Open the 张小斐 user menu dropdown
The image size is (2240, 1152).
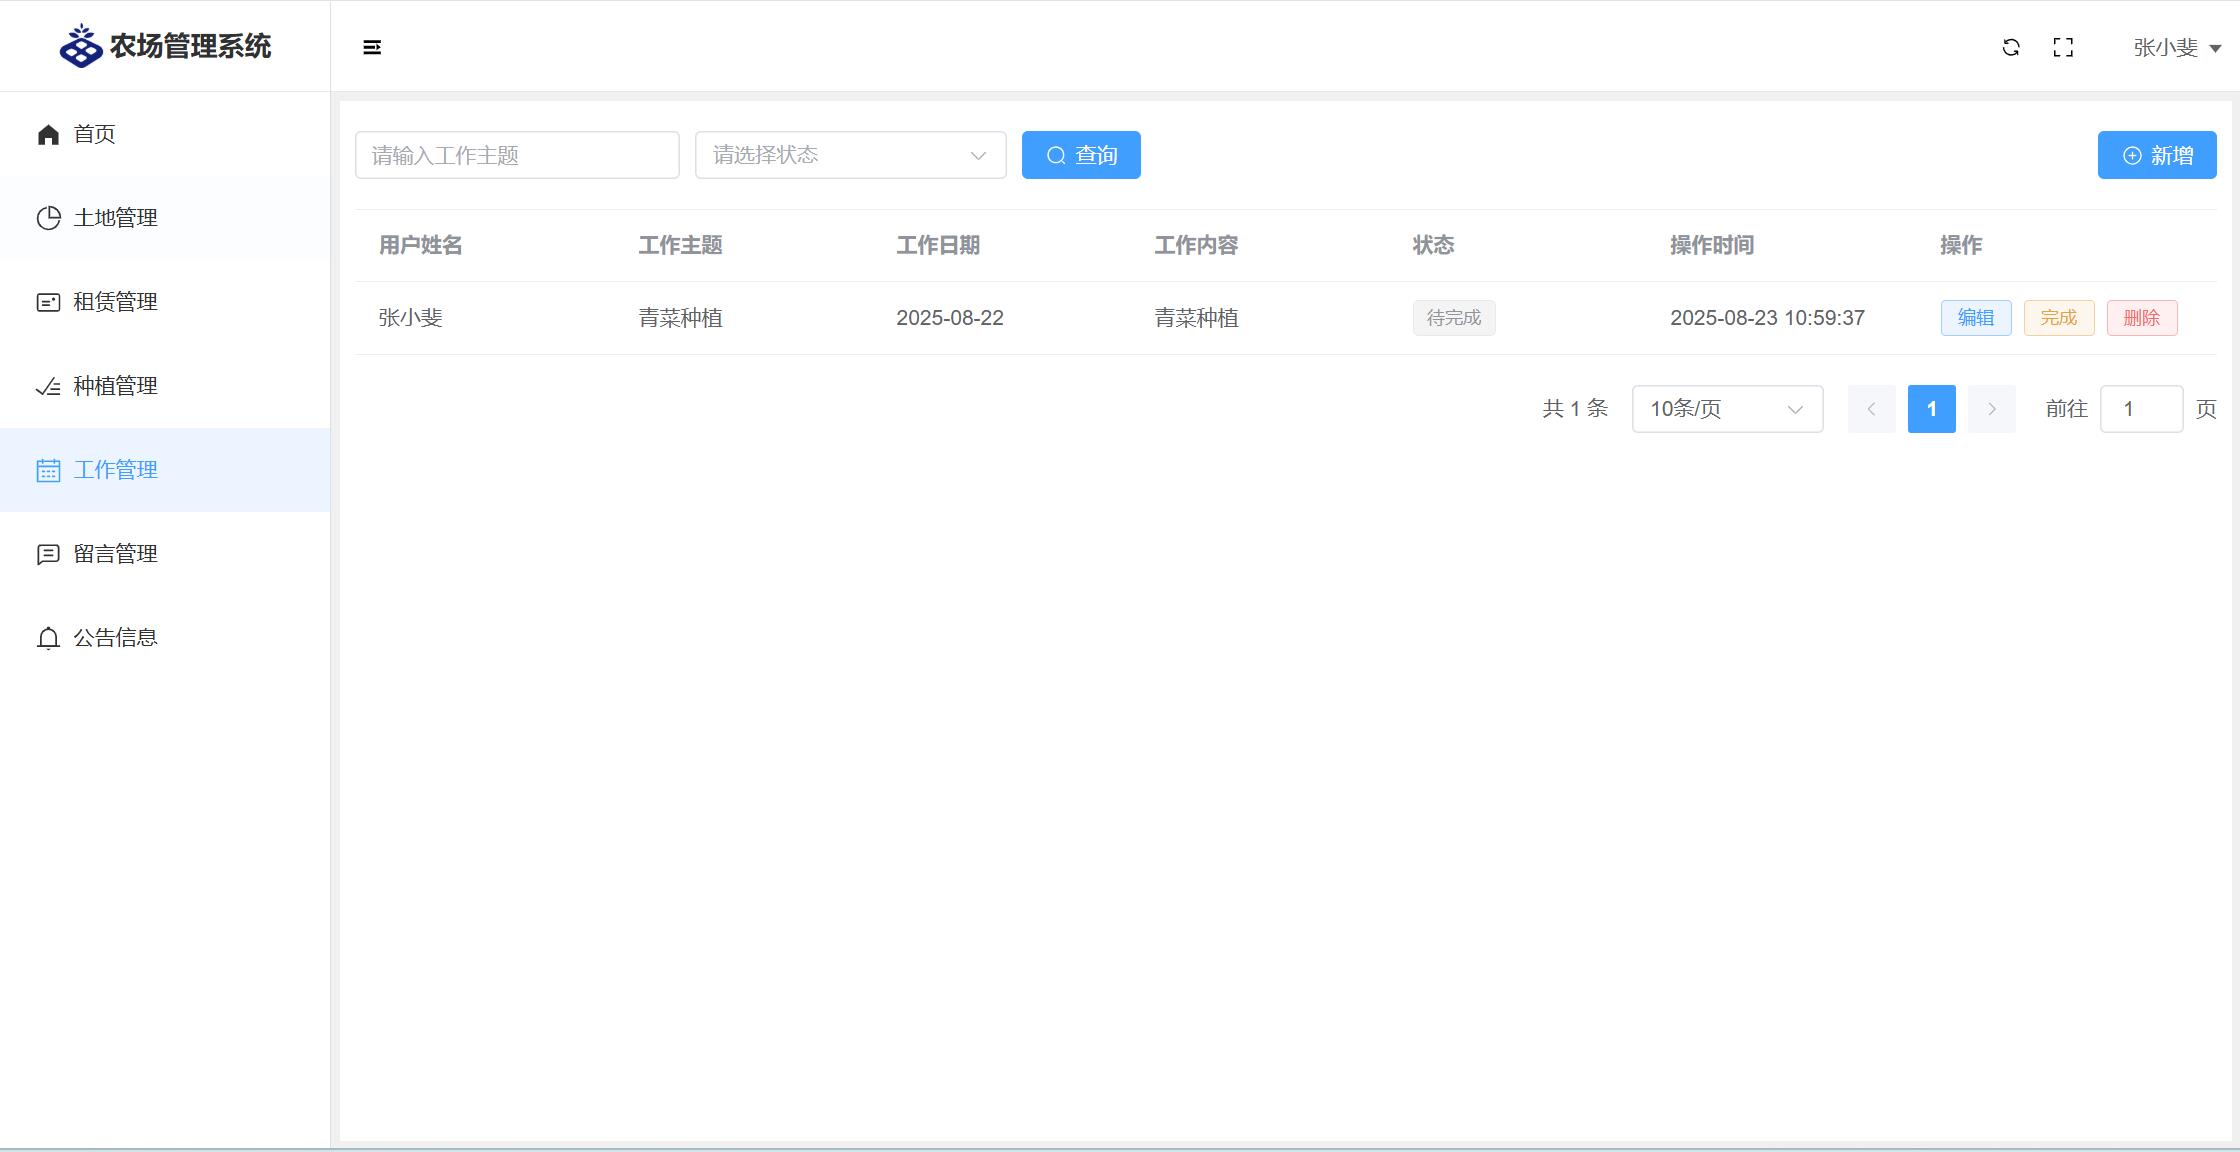pos(2176,47)
